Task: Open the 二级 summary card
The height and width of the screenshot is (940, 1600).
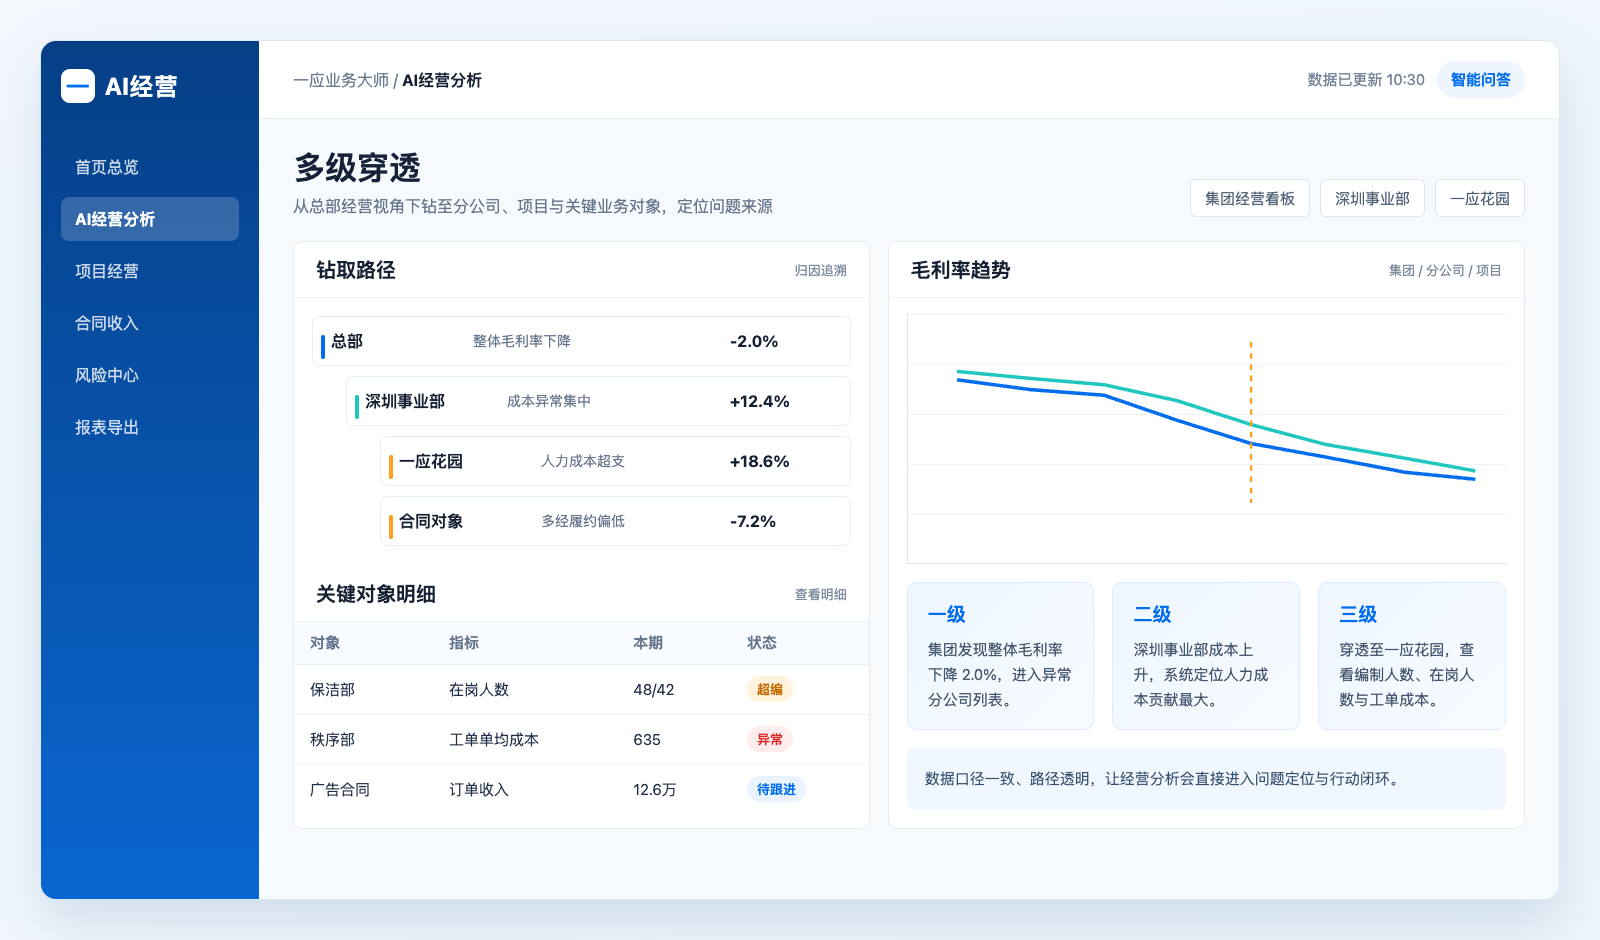Action: (x=1206, y=656)
